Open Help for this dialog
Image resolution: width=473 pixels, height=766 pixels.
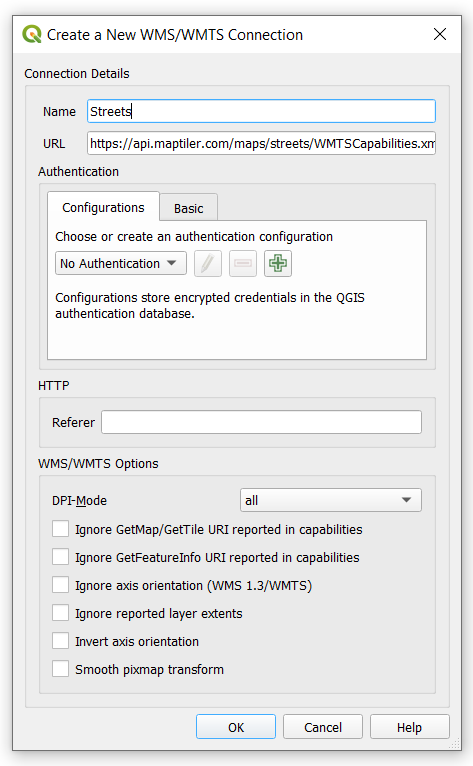click(x=409, y=727)
